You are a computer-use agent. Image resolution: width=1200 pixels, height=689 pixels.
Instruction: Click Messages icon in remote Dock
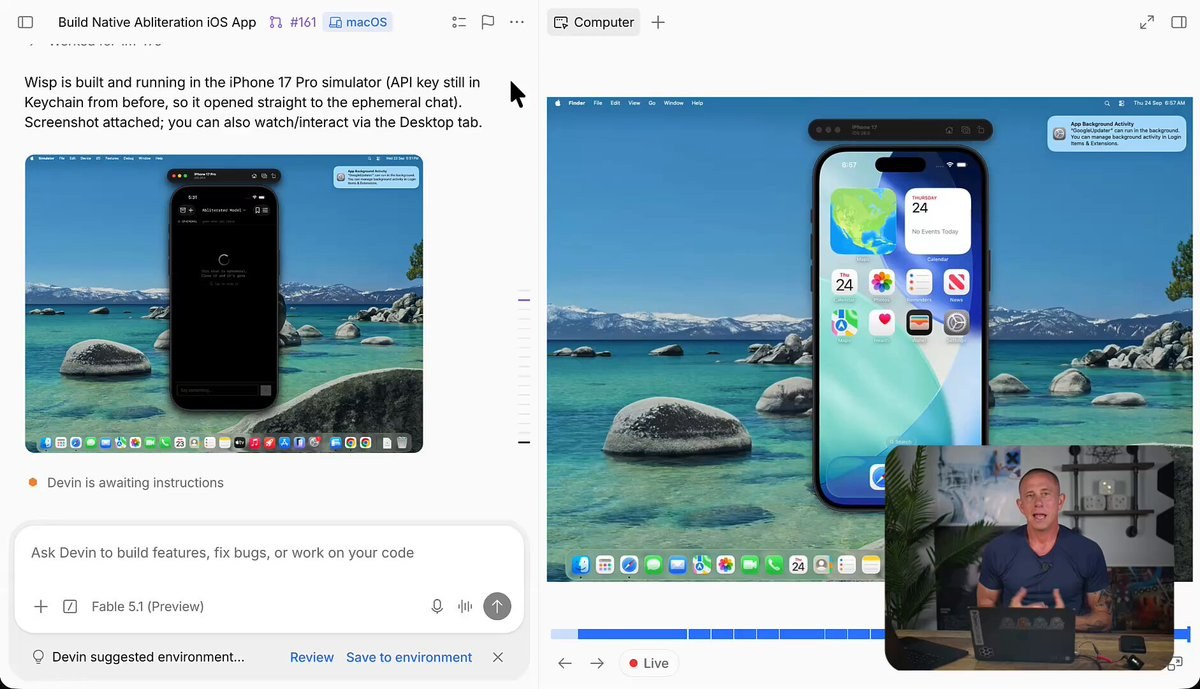(653, 565)
